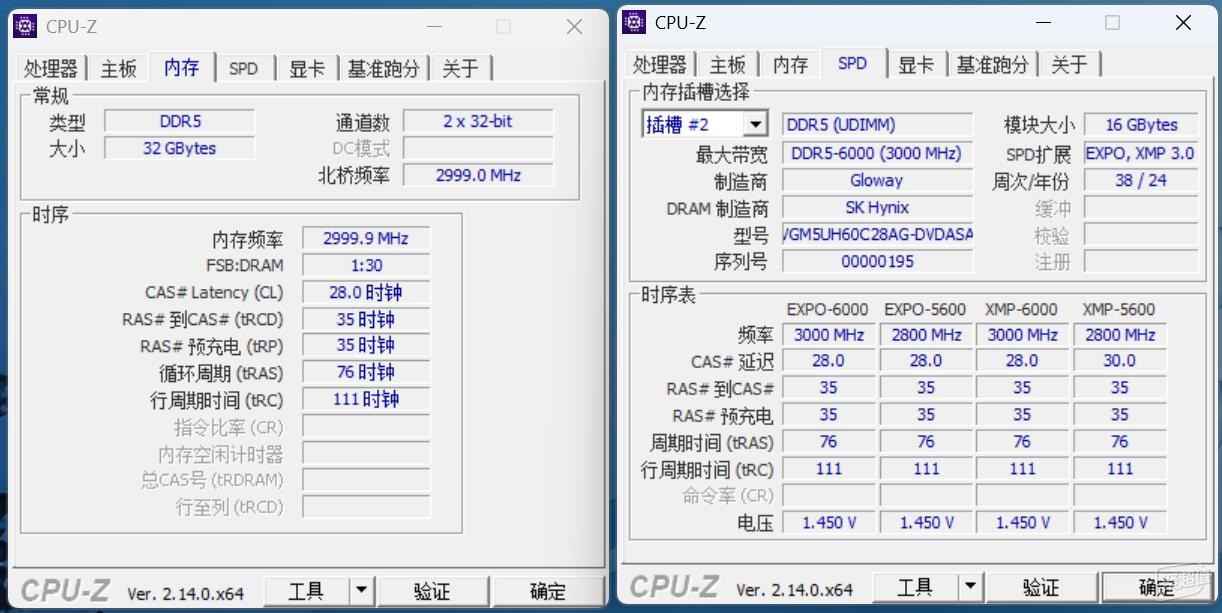Switch to the SPD tab in left window
The image size is (1222, 613).
[243, 68]
